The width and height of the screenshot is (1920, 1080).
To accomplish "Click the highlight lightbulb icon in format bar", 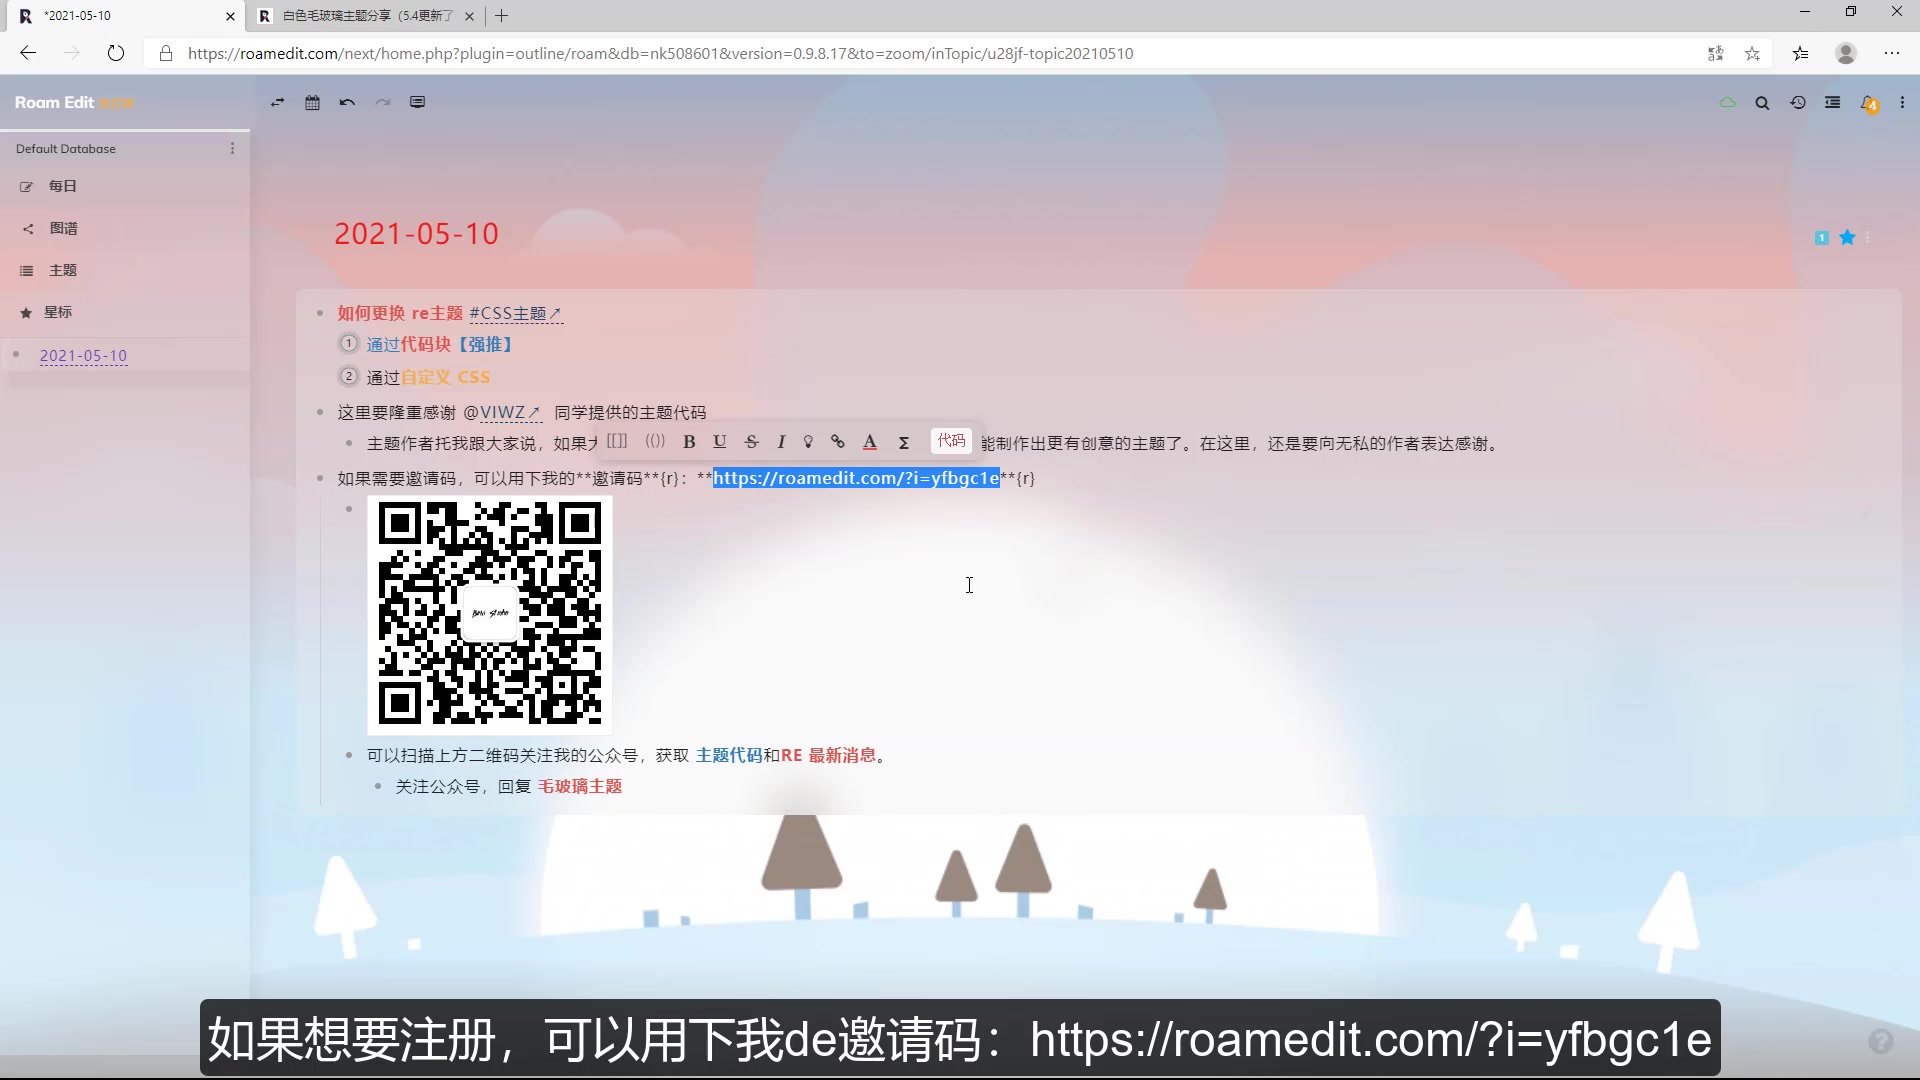I will click(808, 441).
